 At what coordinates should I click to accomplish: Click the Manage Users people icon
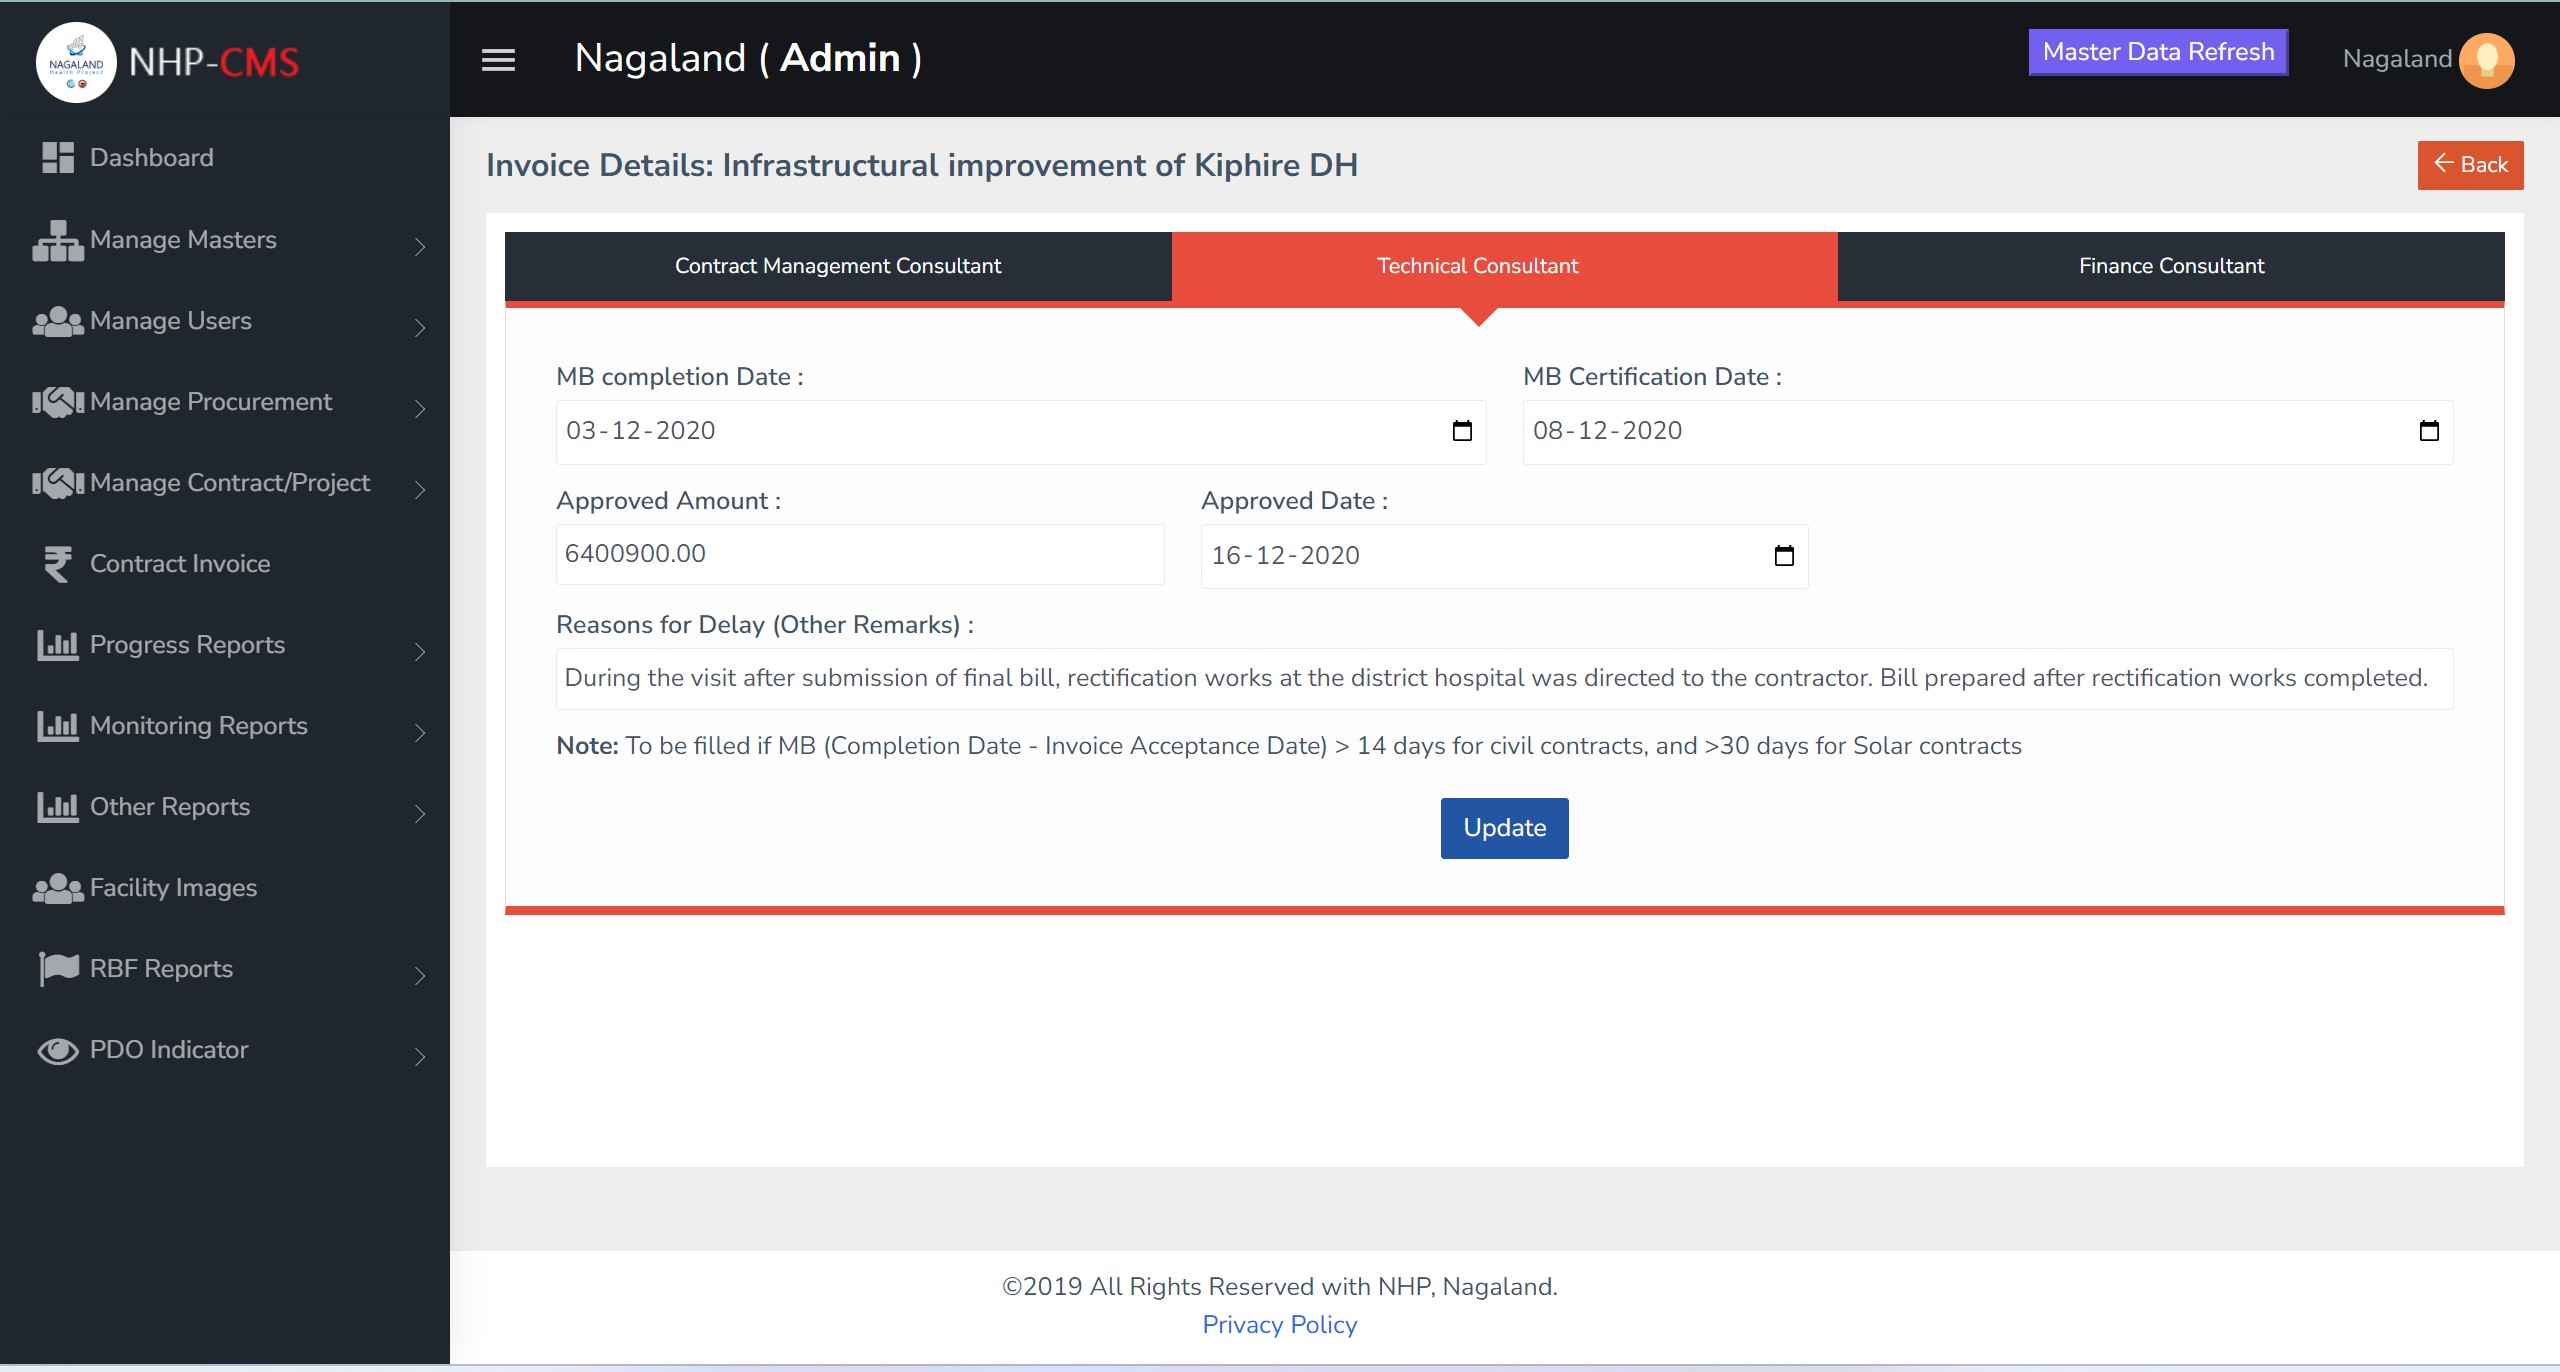[x=58, y=321]
